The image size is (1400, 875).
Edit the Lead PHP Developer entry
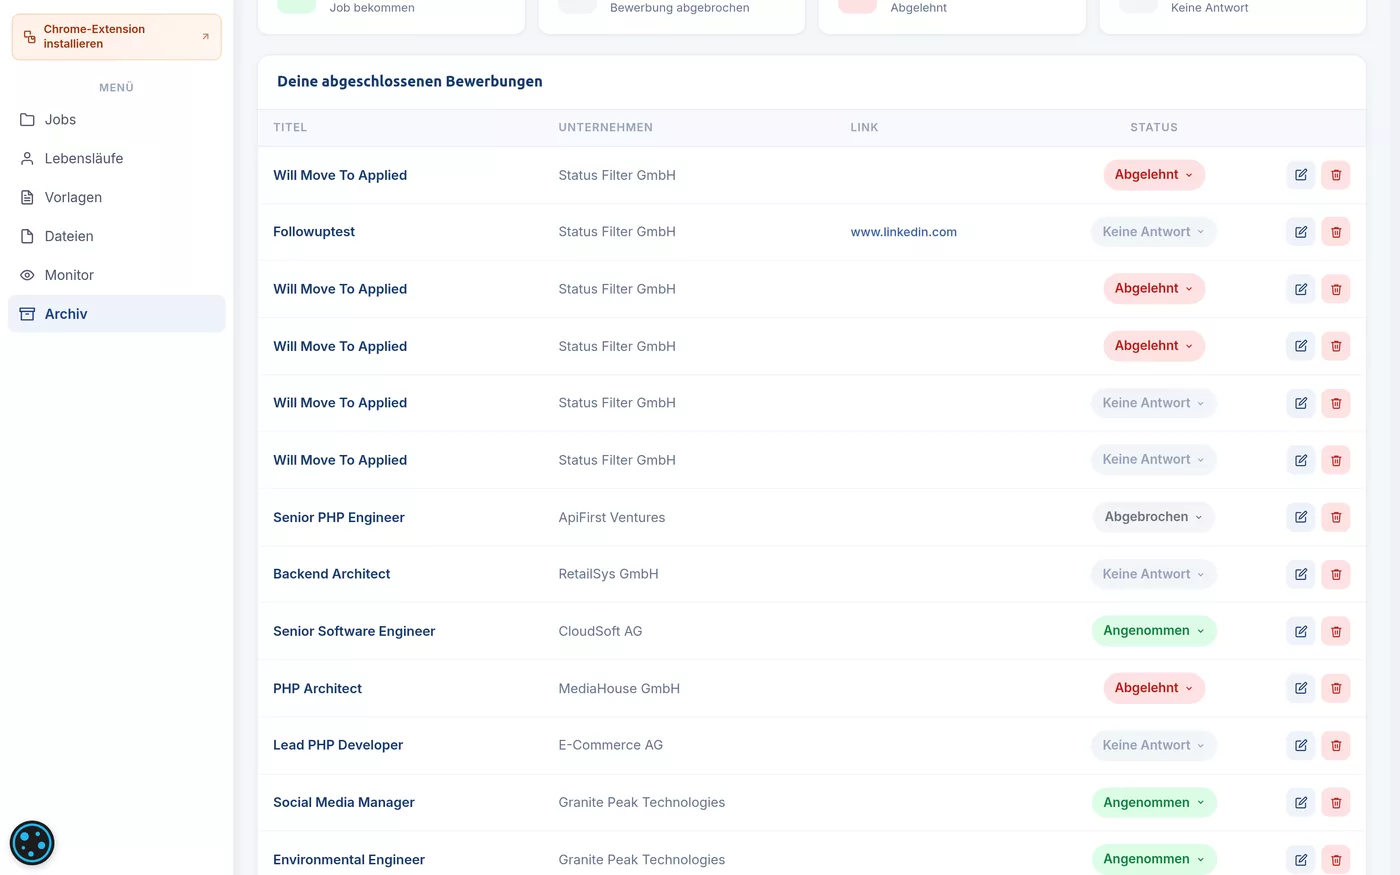click(1300, 745)
